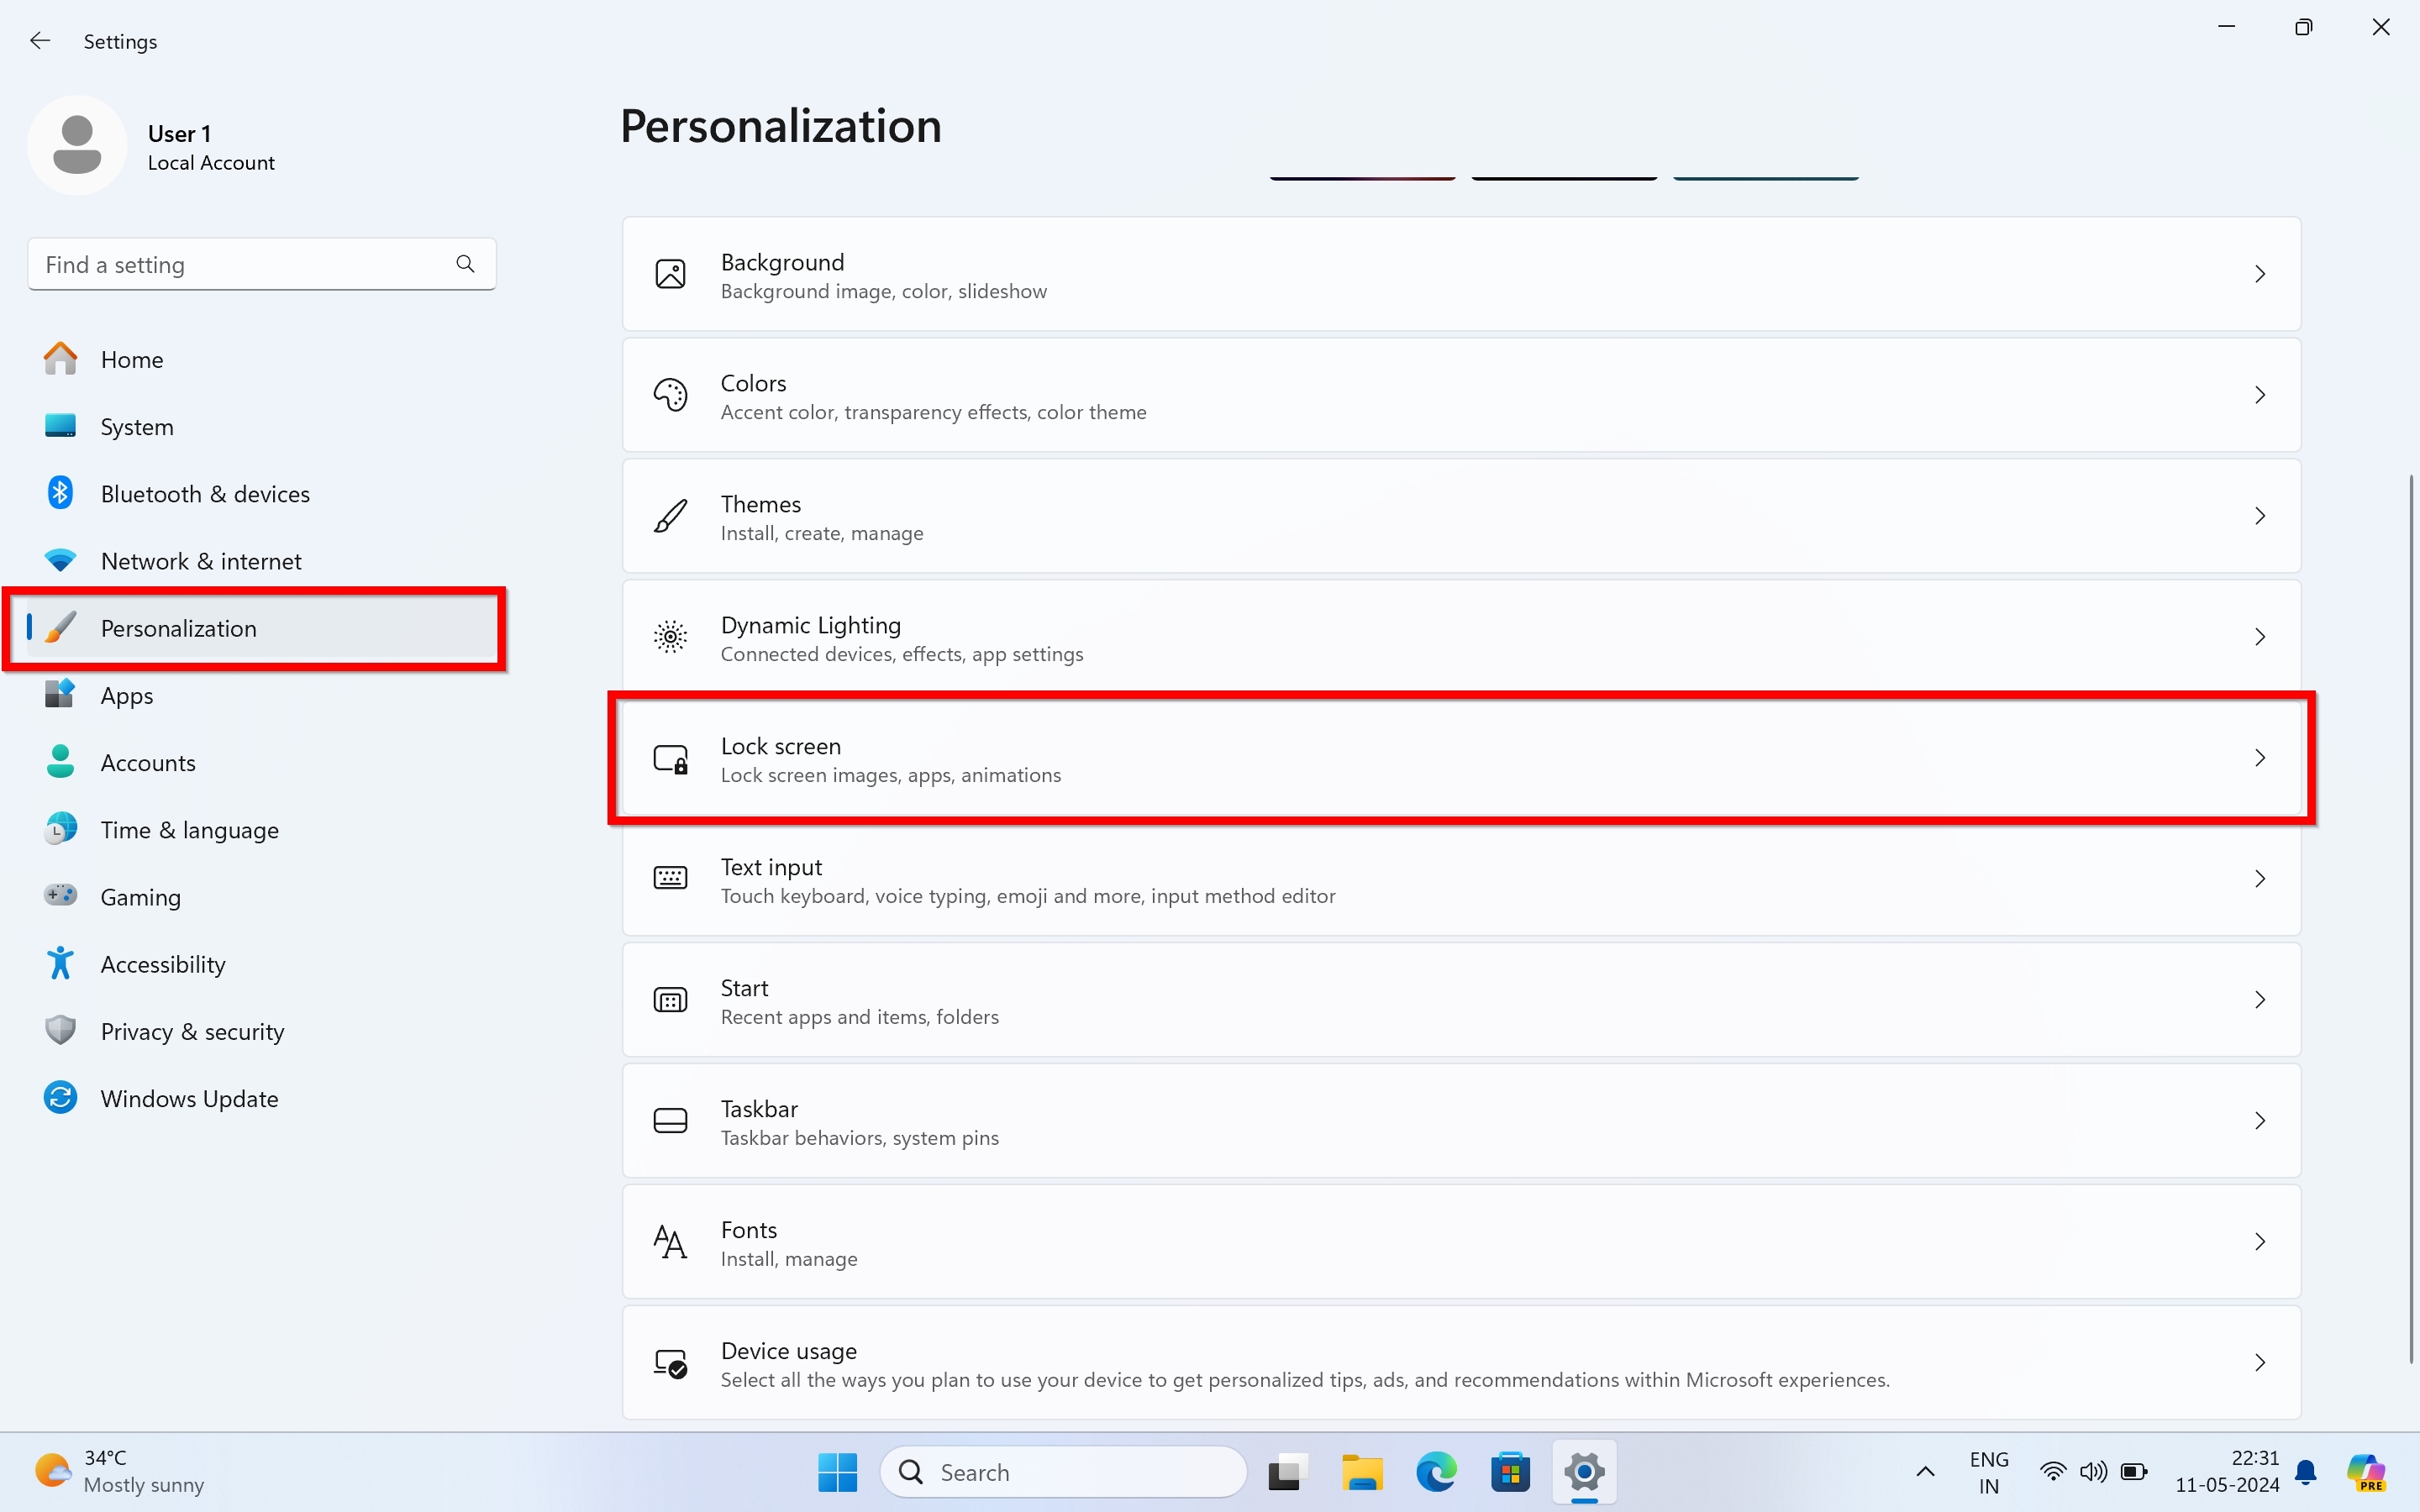Go to Windows Update in sidebar
This screenshot has height=1512, width=2420.
coord(189,1098)
